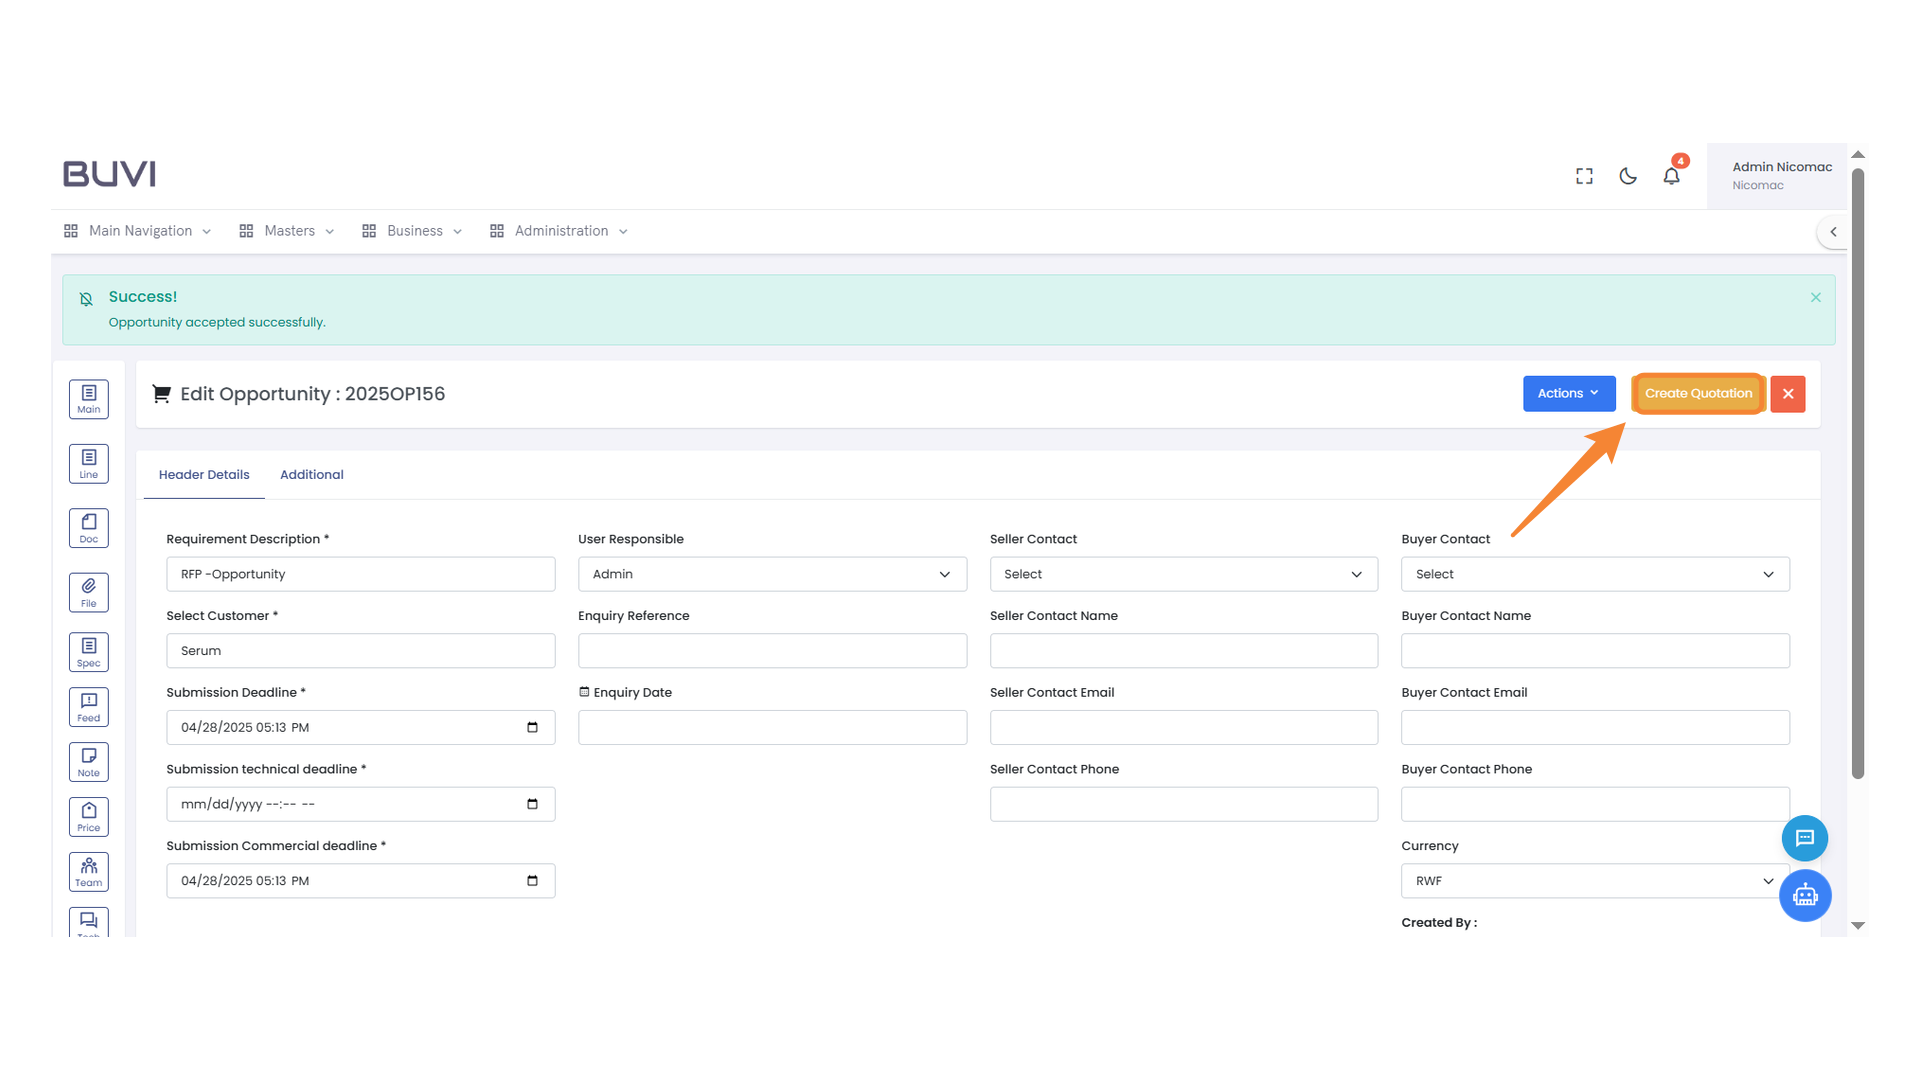Collapse the side panel arrow
The height and width of the screenshot is (1080, 1920).
pos(1833,232)
